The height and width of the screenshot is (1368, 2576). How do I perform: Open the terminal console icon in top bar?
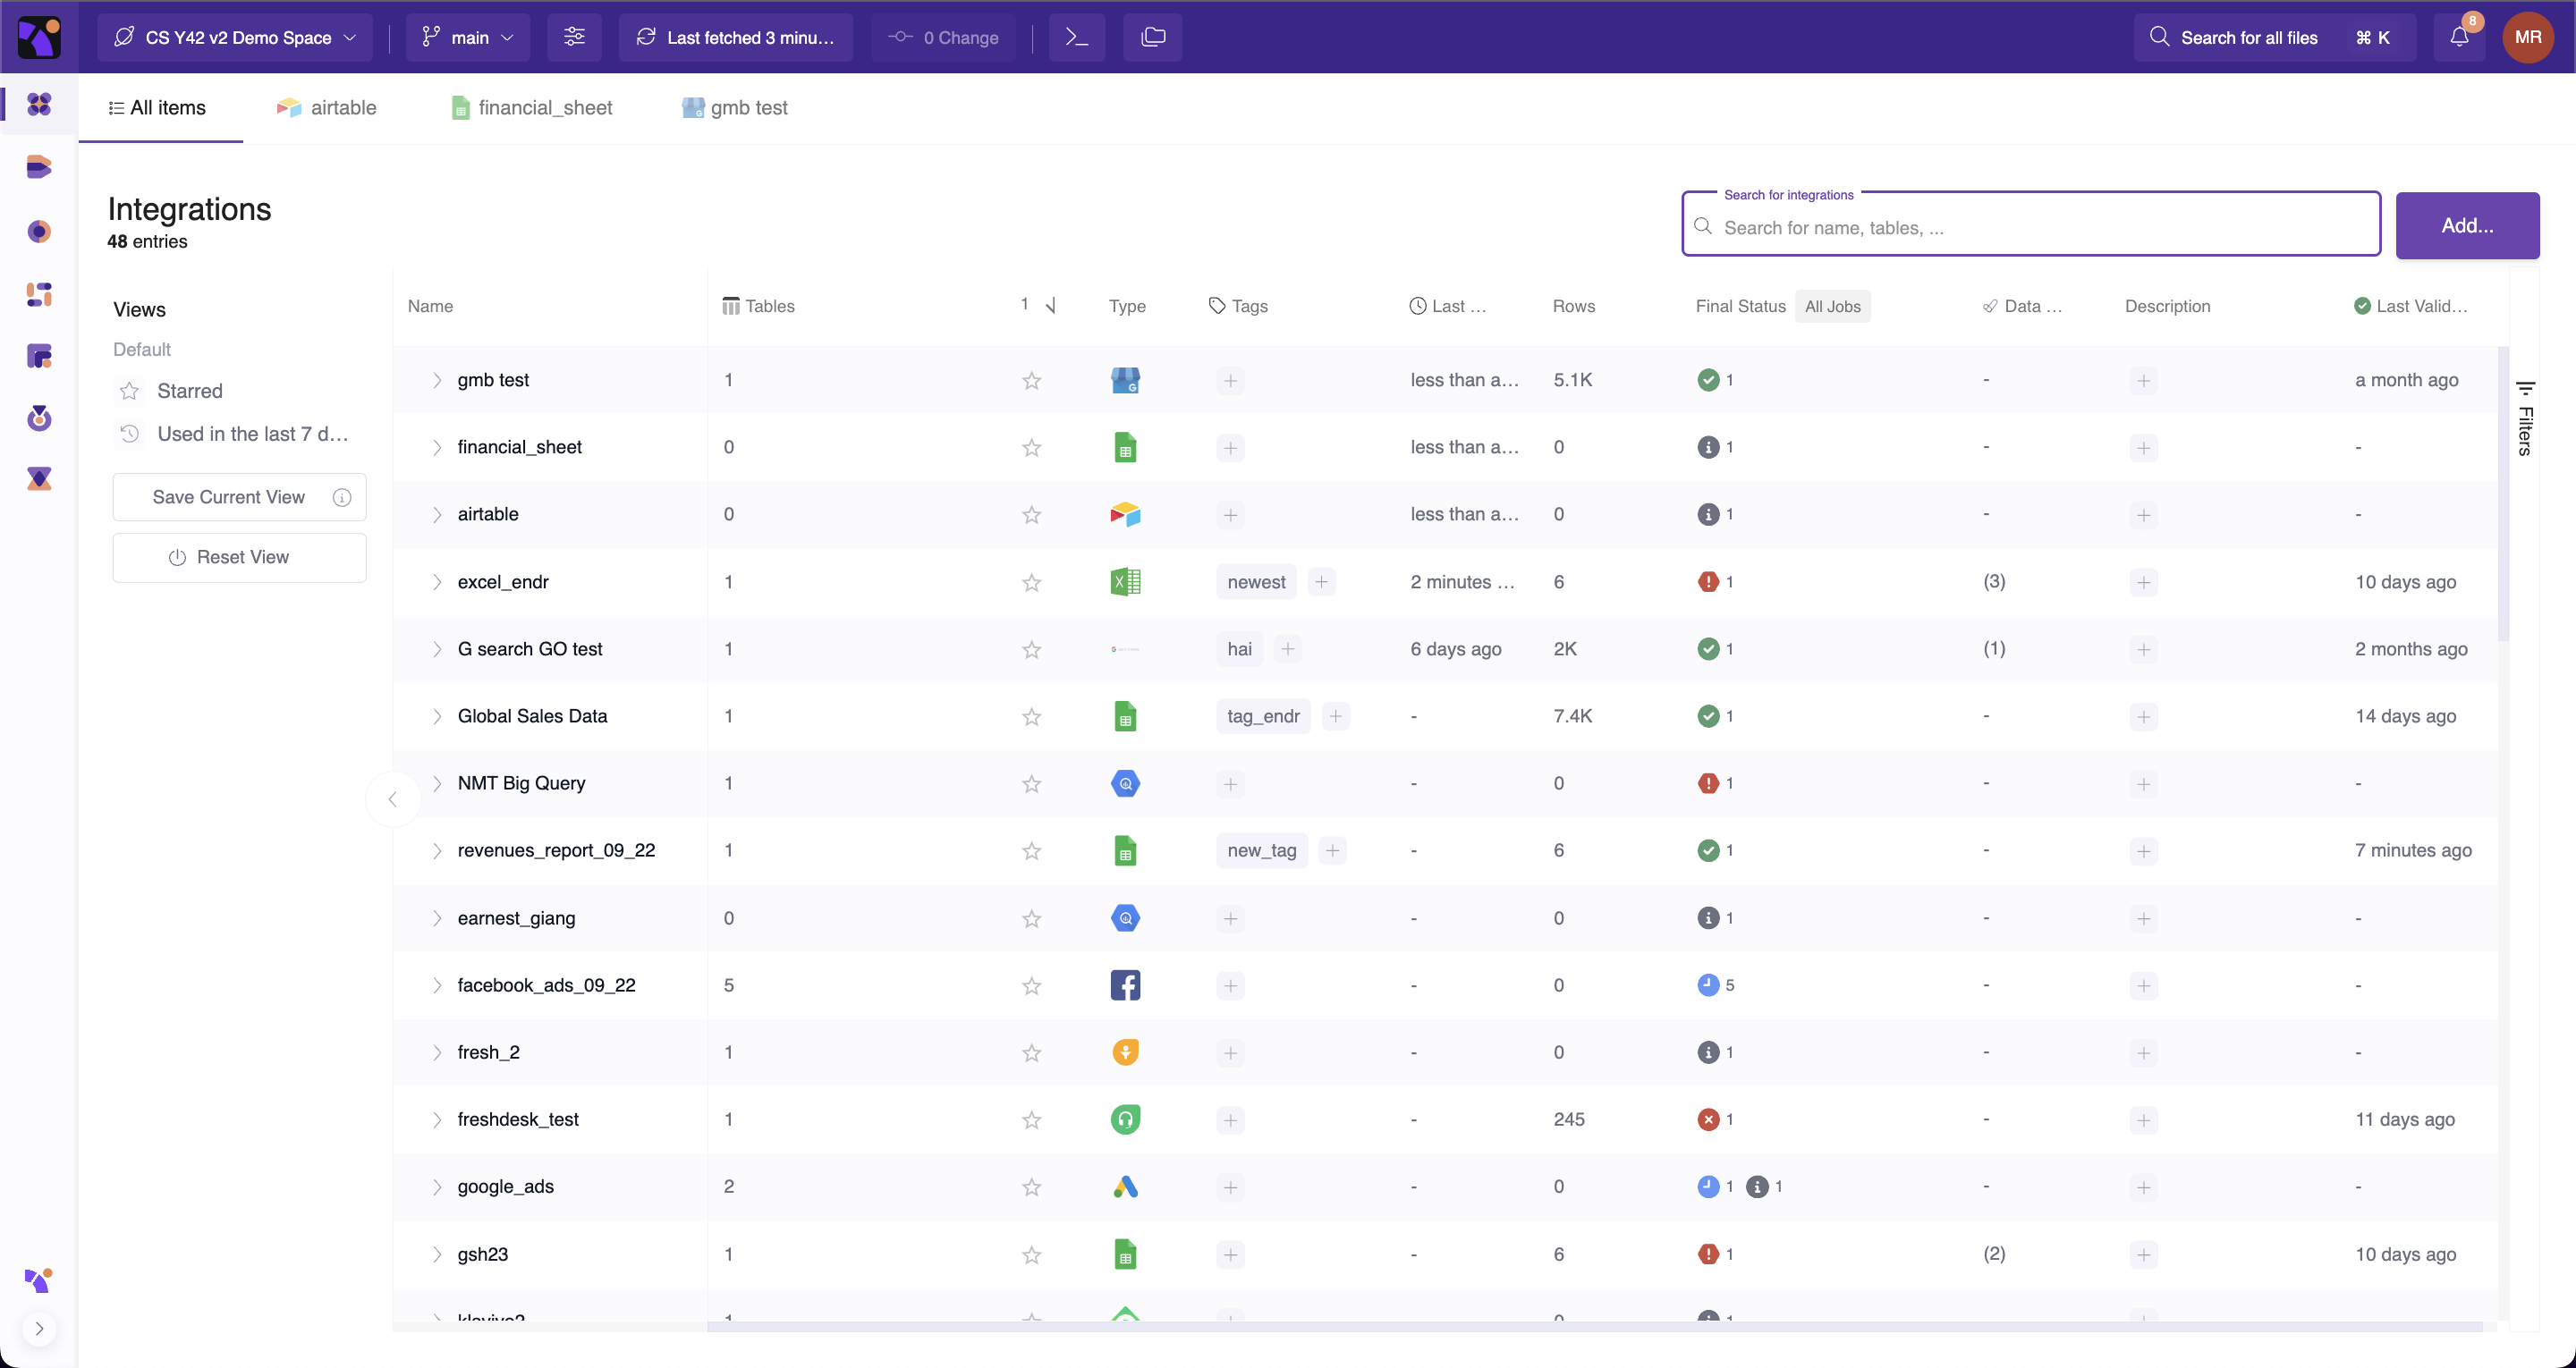pos(1076,37)
